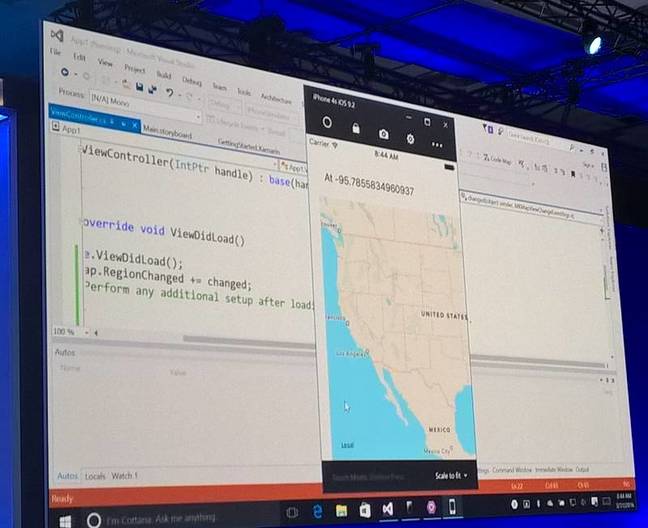Click the taskbar clock
648x528 pixels.
coord(624,499)
